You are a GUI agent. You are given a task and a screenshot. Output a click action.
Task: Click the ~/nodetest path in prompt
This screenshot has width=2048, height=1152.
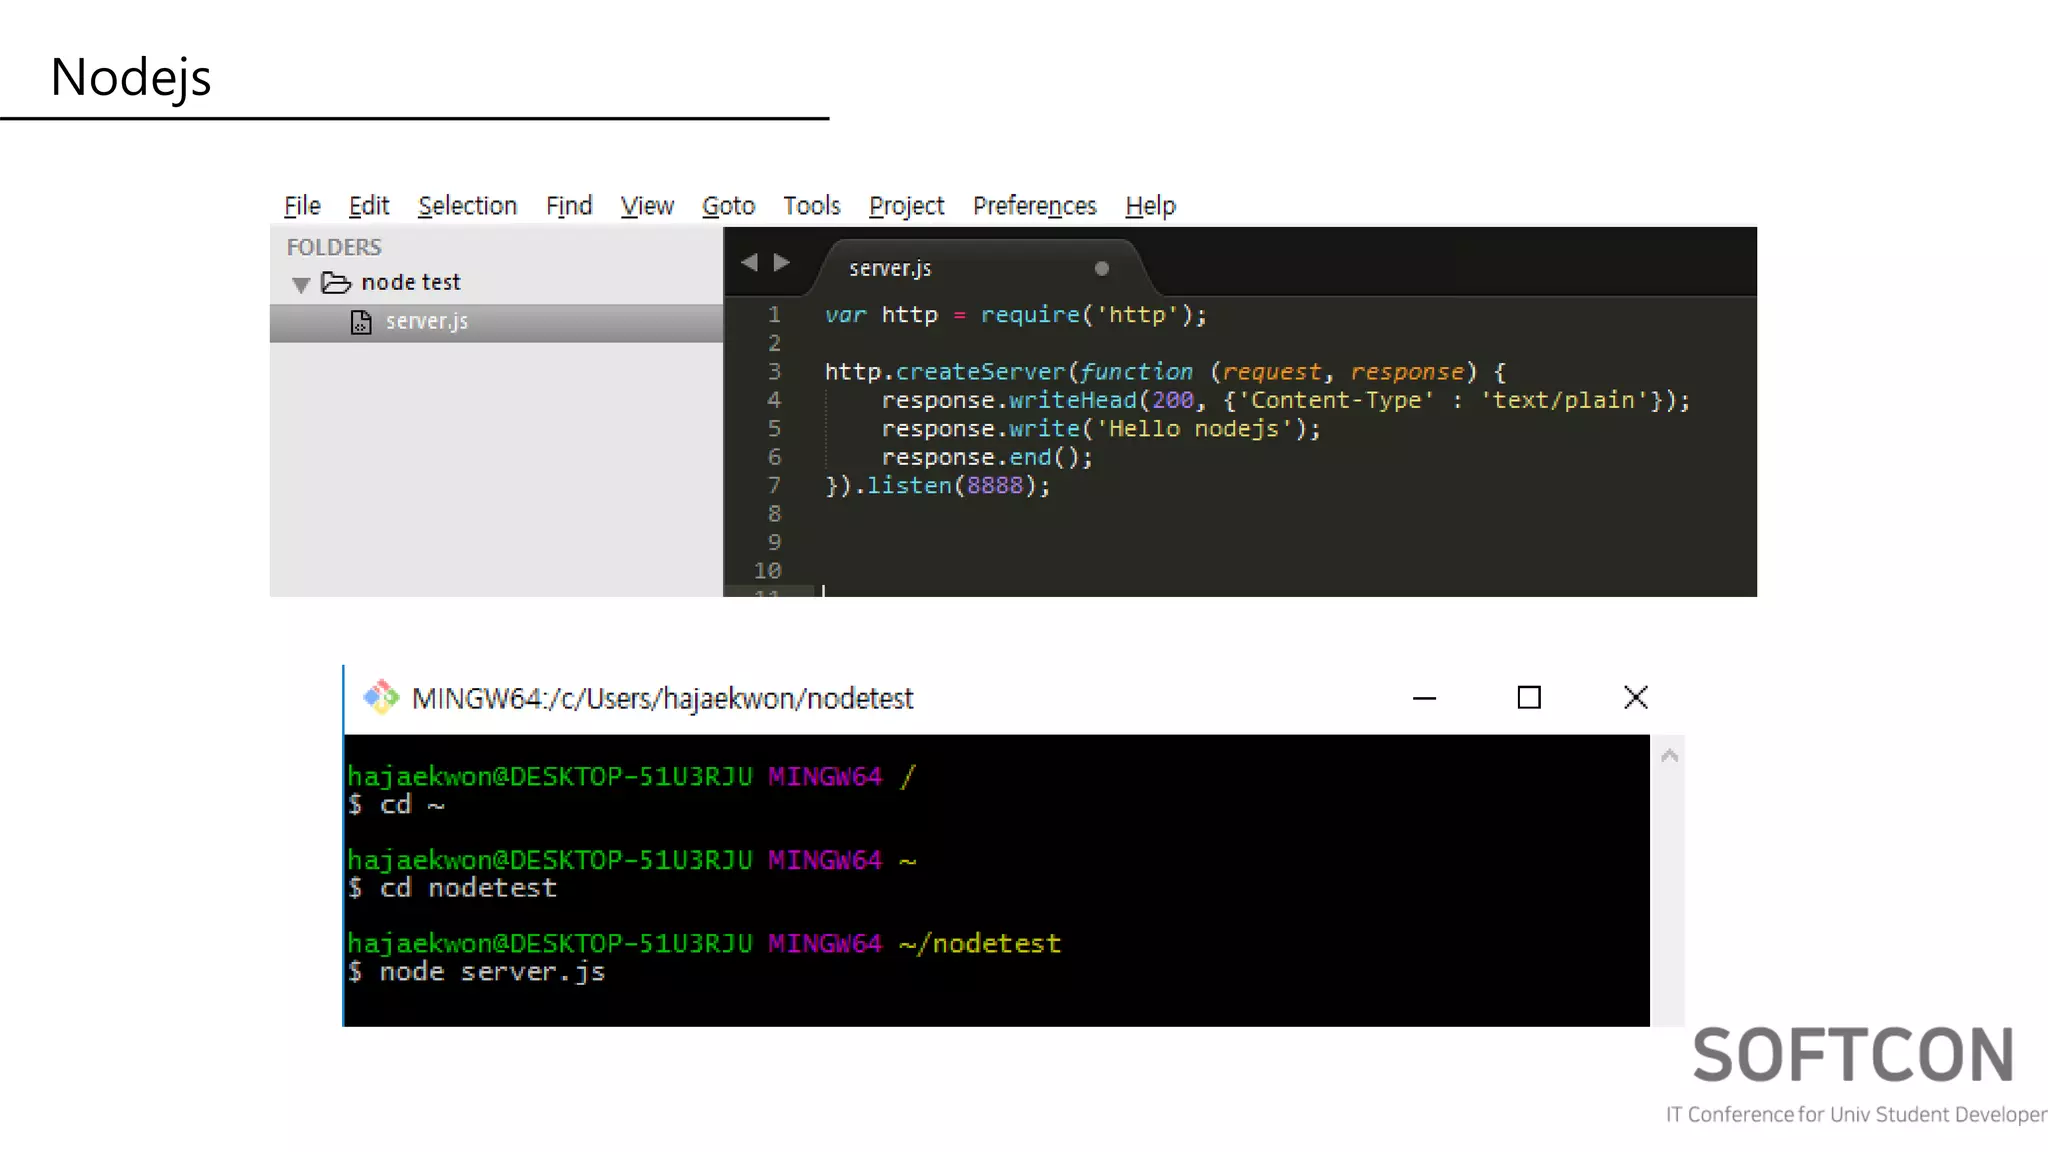(980, 944)
